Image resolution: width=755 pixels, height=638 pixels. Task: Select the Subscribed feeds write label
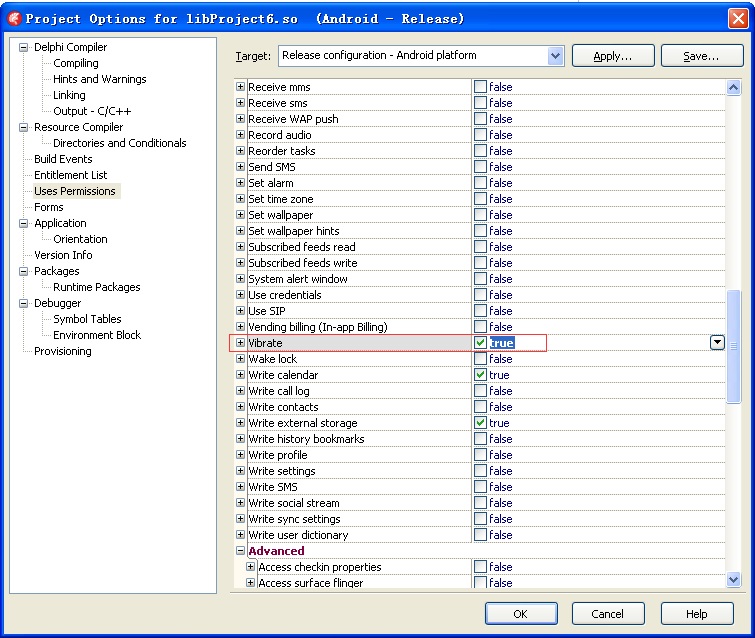[x=302, y=263]
